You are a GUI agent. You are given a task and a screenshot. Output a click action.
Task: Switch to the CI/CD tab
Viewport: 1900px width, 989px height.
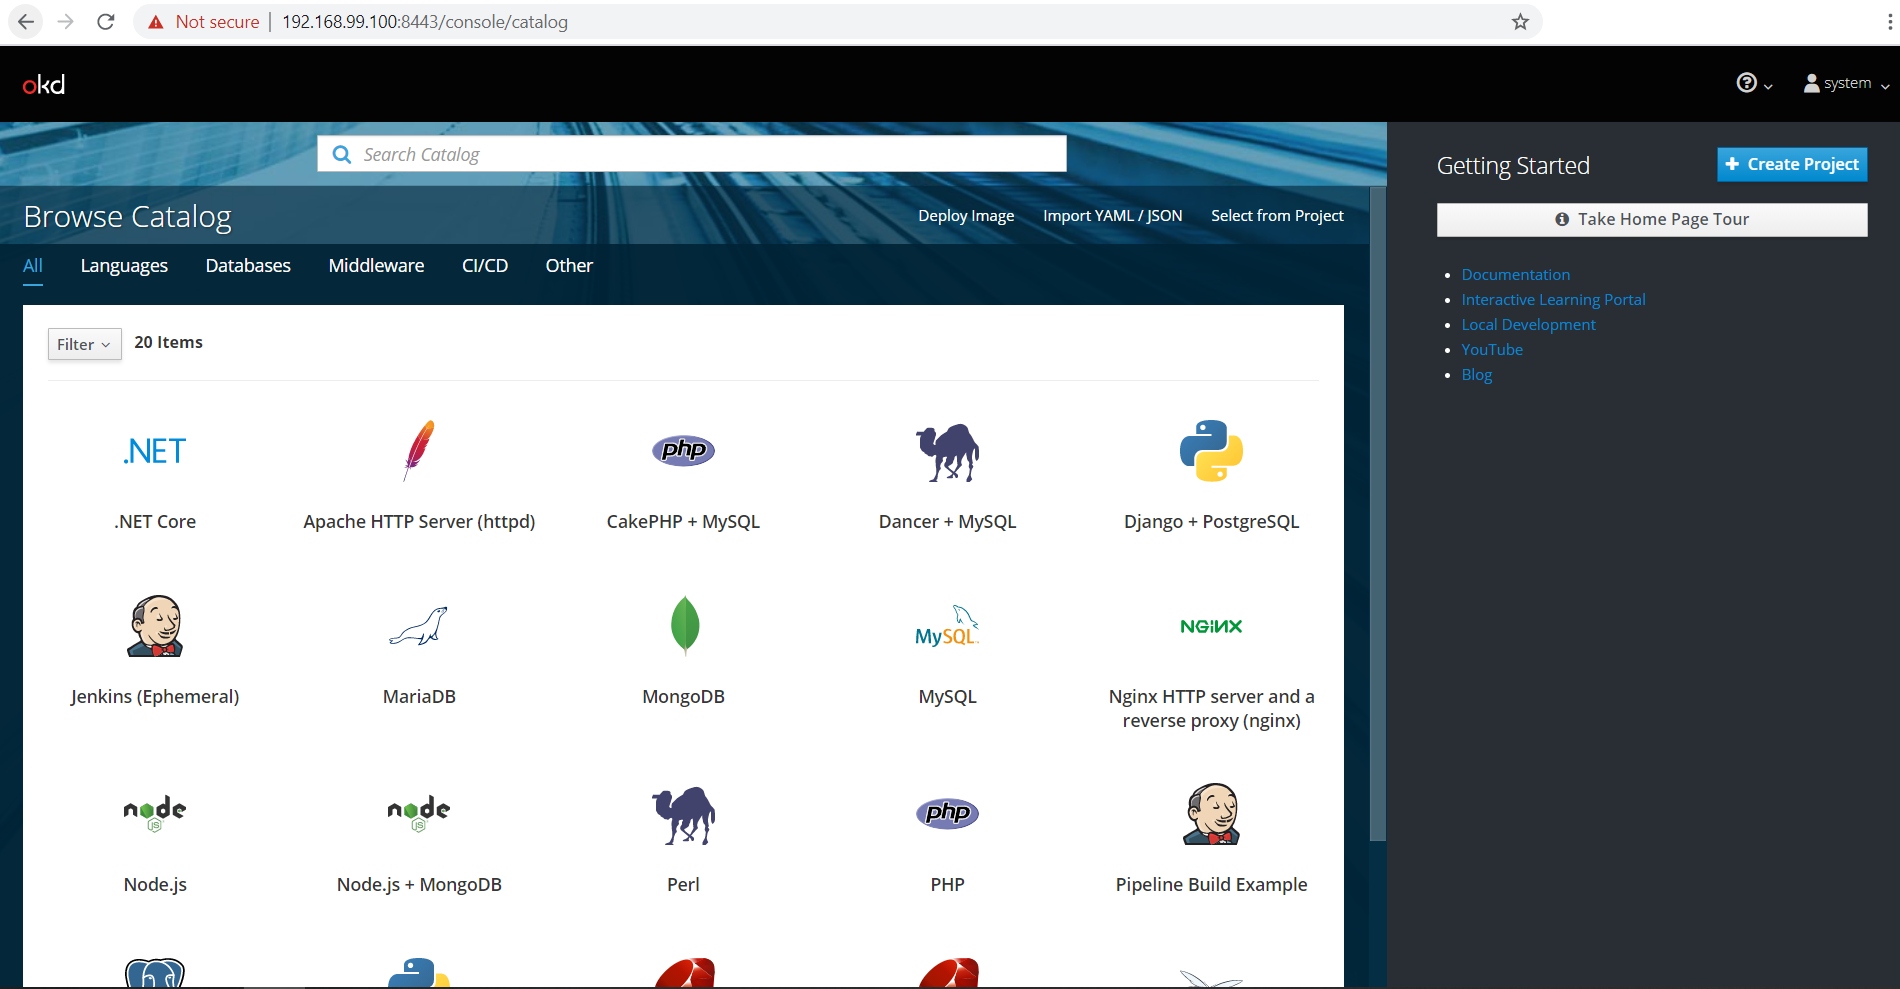click(485, 266)
